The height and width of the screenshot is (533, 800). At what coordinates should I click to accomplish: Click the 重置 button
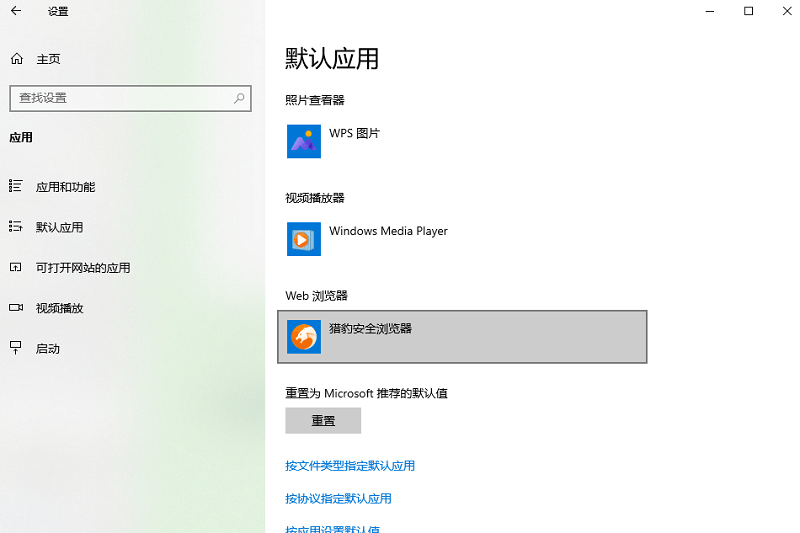[323, 420]
